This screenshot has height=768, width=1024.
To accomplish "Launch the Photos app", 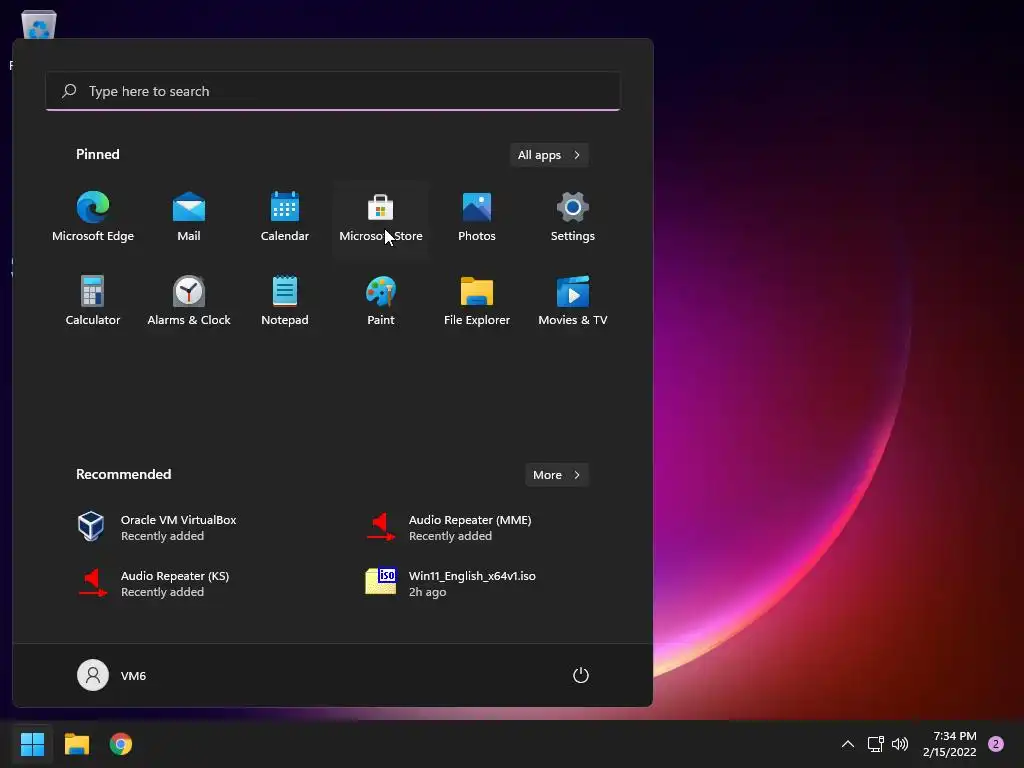I will pyautogui.click(x=477, y=218).
